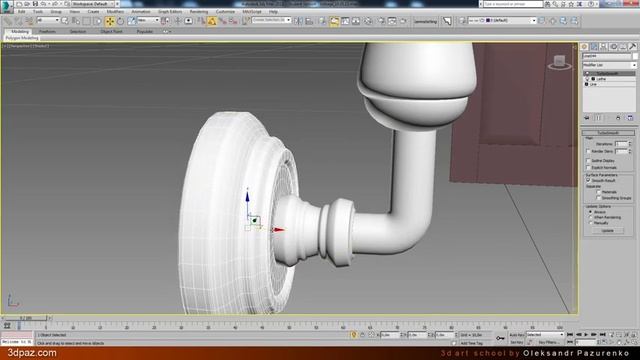Screen dimensions: 640x360
Task: Click the Polygon Modeling panel label
Action: pyautogui.click(x=22, y=38)
